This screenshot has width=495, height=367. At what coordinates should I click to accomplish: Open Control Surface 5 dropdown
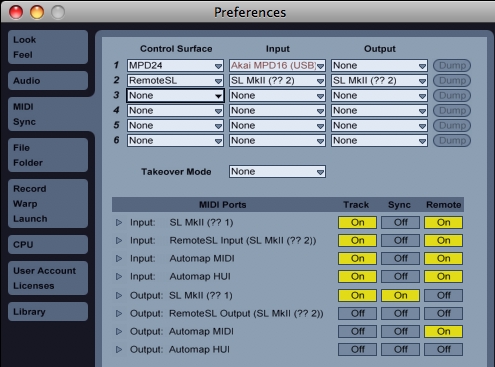click(x=175, y=125)
